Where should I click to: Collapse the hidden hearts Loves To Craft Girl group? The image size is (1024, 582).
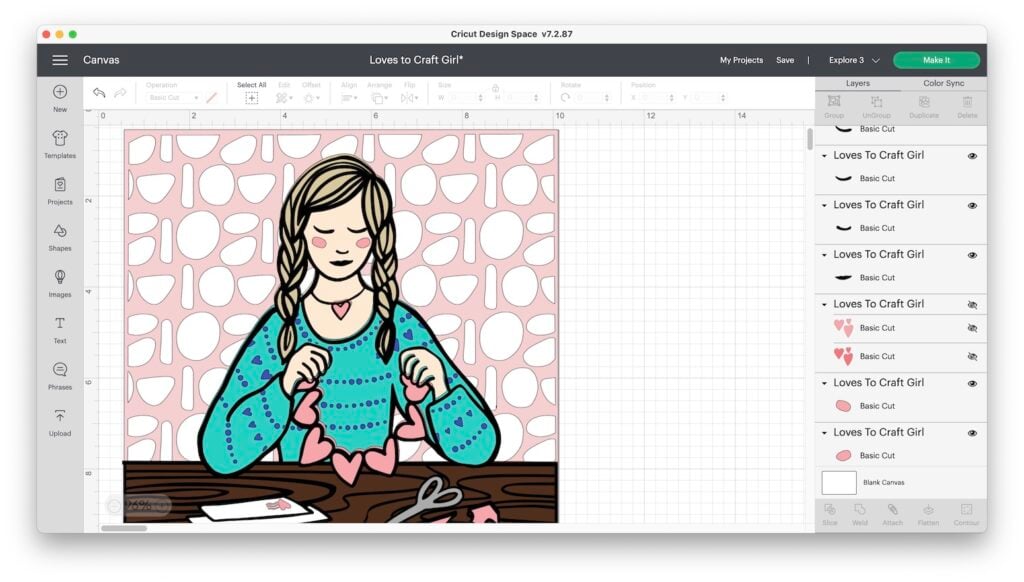point(824,304)
